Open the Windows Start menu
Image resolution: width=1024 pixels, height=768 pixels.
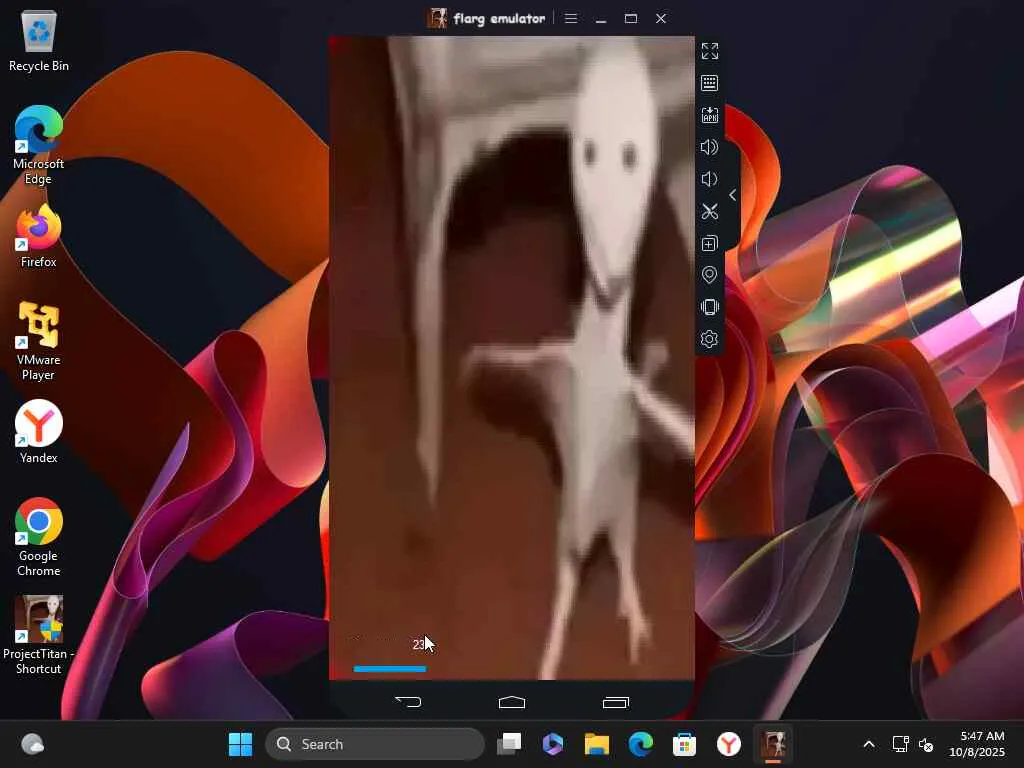[x=240, y=744]
